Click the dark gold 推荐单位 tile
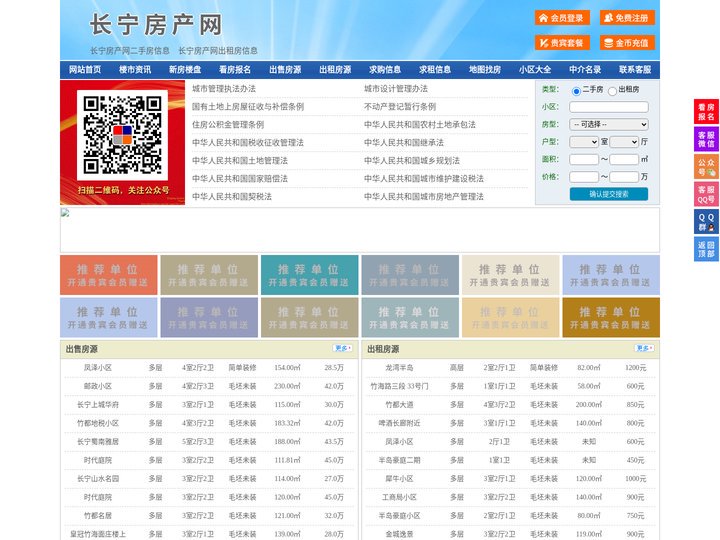This screenshot has height=540, width=720. pos(611,317)
